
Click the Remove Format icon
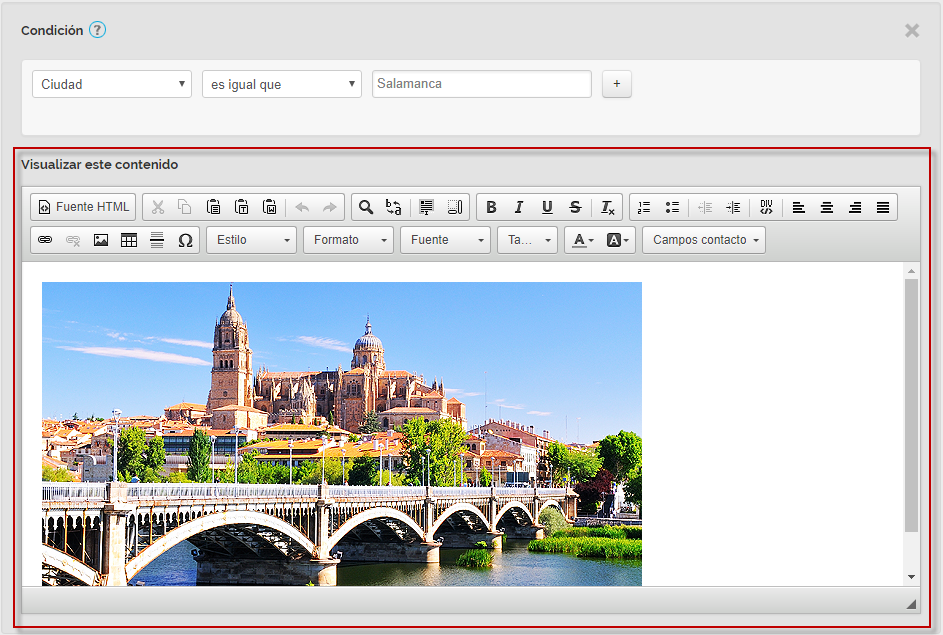[x=607, y=207]
